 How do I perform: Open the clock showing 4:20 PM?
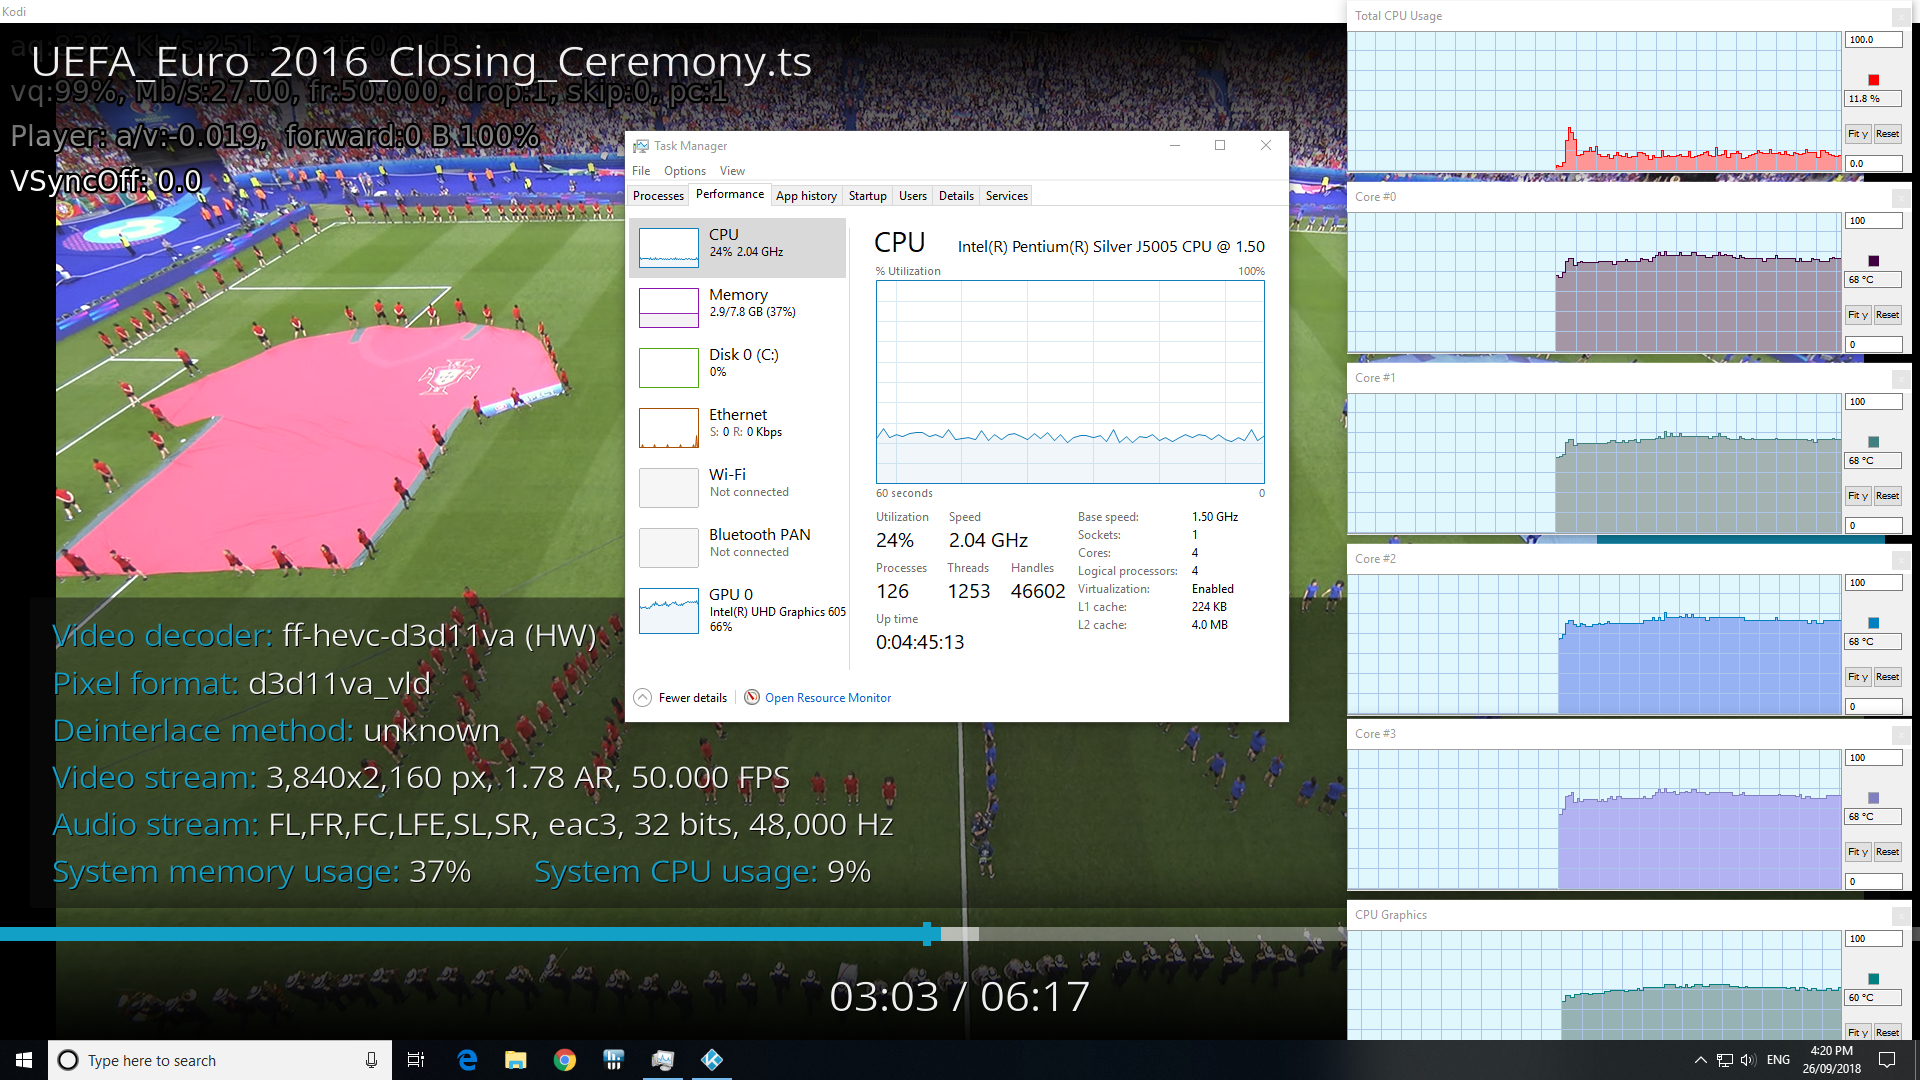1832,1060
